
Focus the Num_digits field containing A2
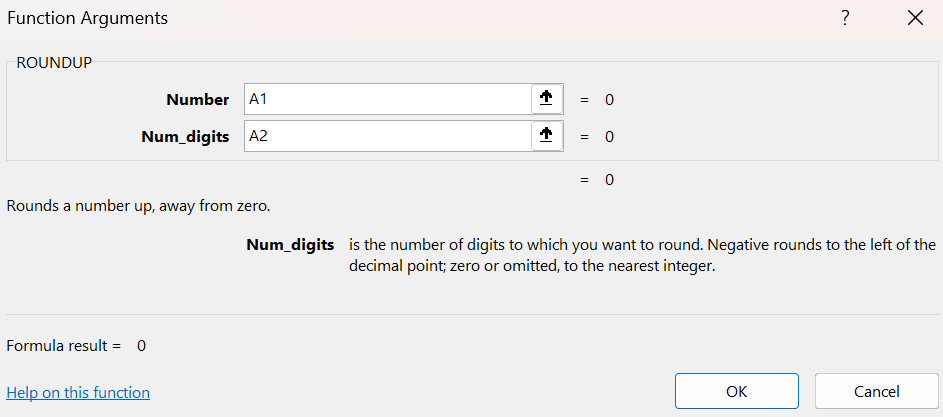click(388, 137)
